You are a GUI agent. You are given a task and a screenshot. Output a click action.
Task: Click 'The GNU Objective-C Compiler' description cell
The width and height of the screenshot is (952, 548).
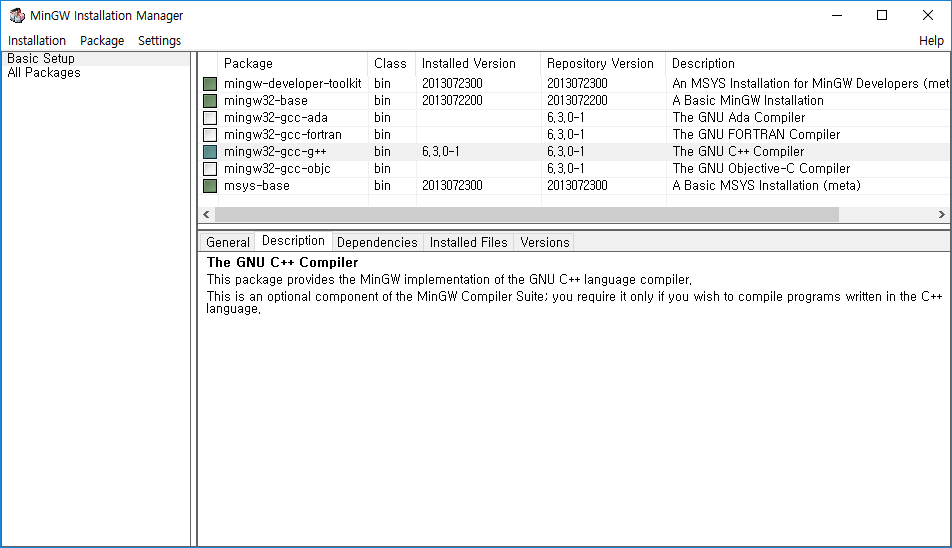point(761,169)
